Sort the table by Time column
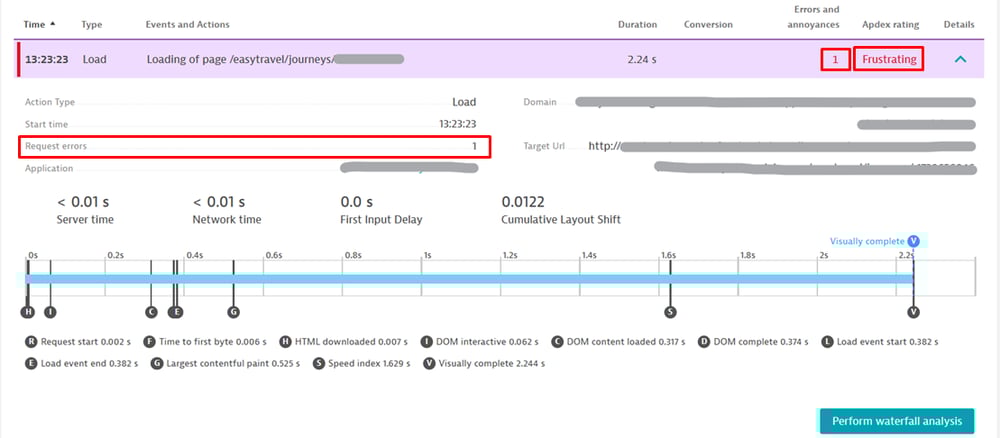The height and width of the screenshot is (438, 1000). (x=40, y=24)
